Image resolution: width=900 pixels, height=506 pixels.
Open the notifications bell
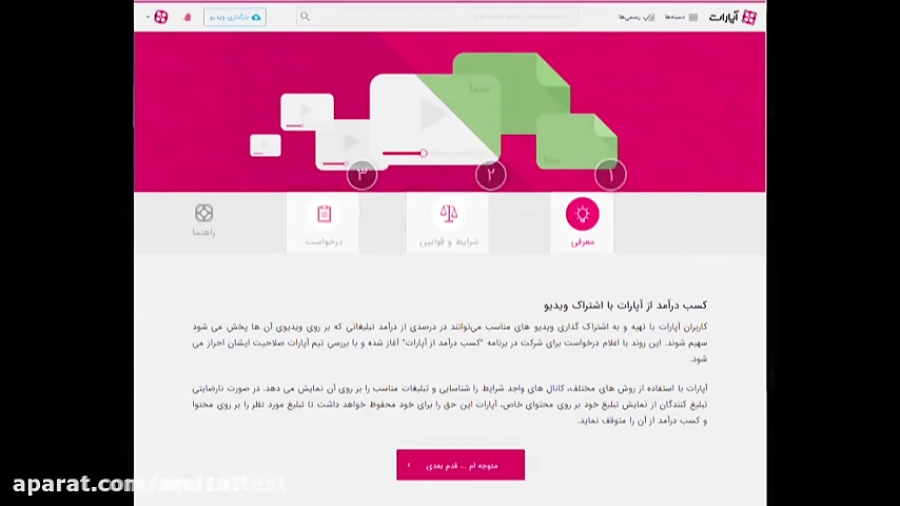[187, 17]
